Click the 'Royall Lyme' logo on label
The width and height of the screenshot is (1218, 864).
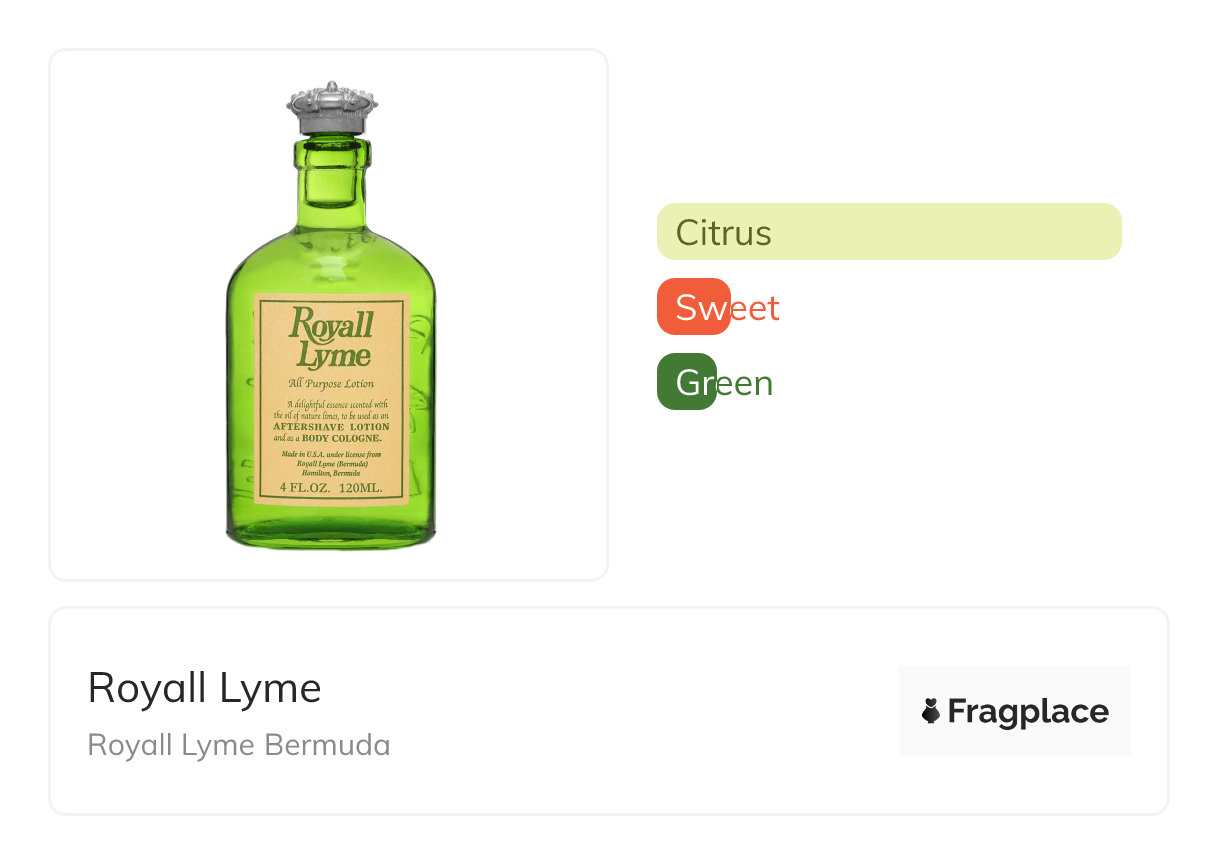[x=331, y=340]
